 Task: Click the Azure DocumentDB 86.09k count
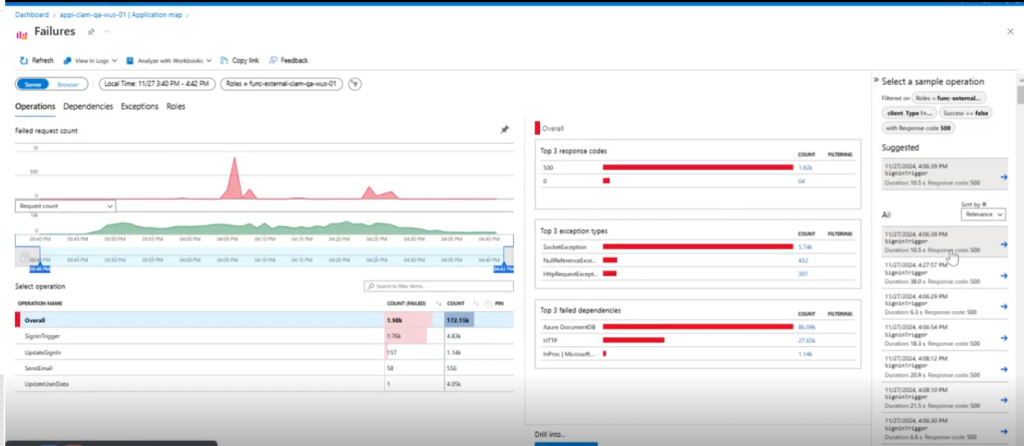[x=807, y=326]
